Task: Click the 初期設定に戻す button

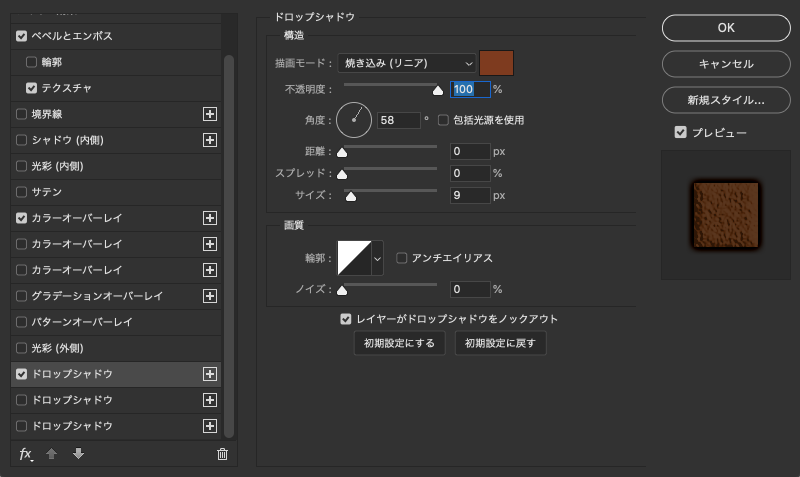Action: pos(500,343)
